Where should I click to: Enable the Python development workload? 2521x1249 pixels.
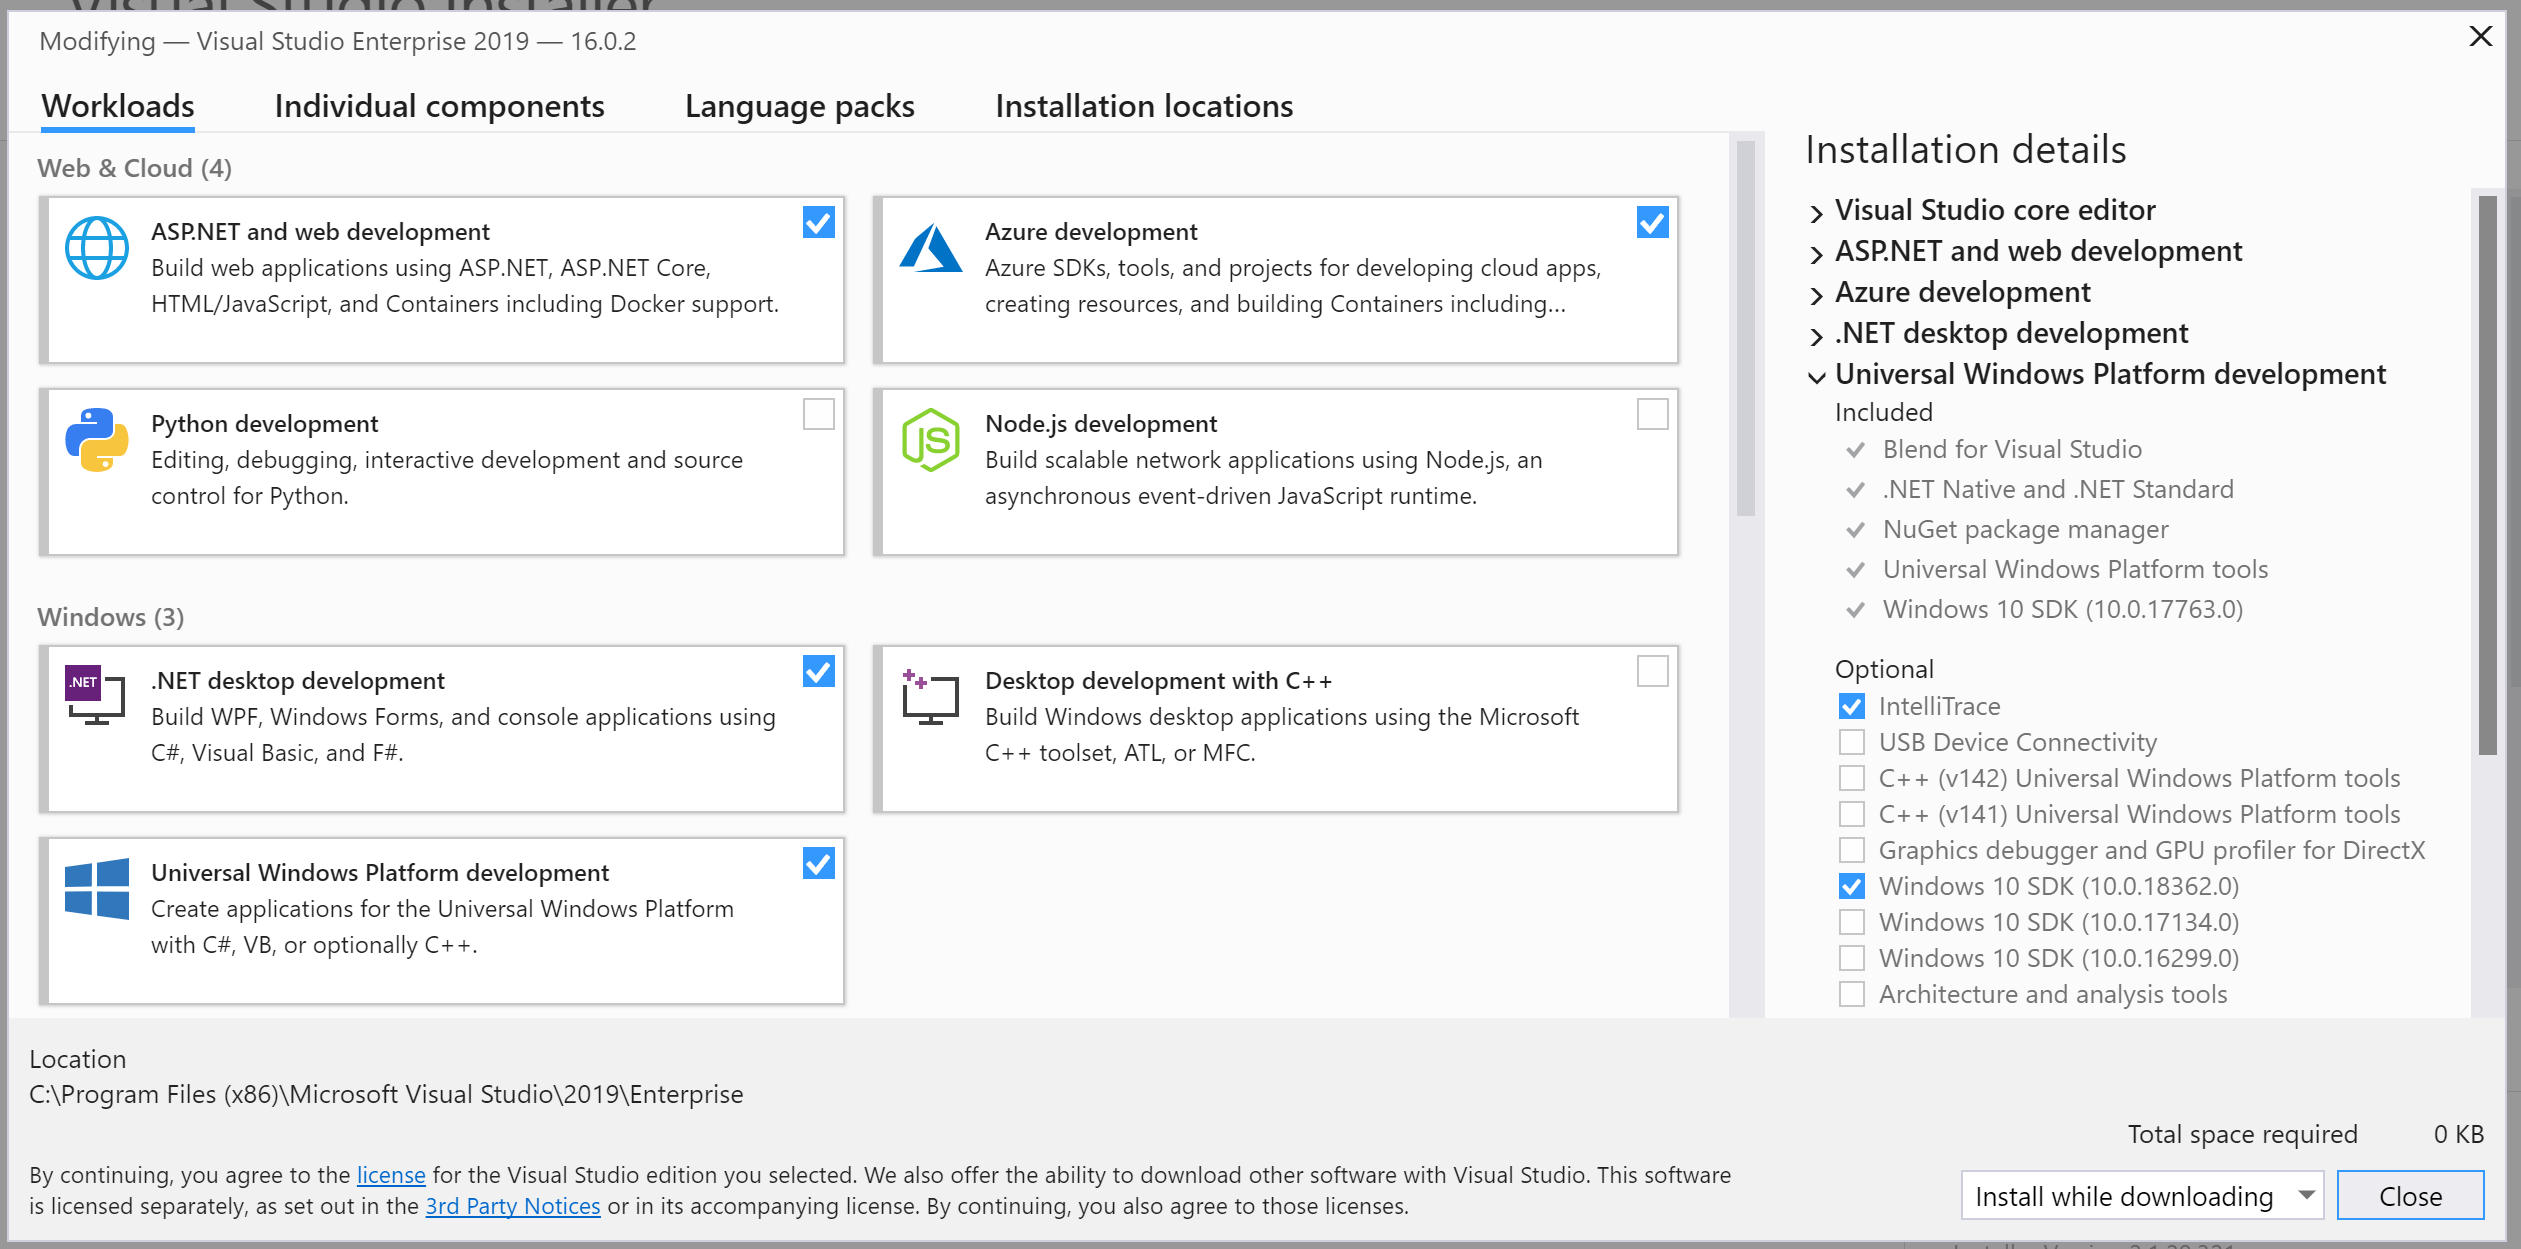pos(818,414)
